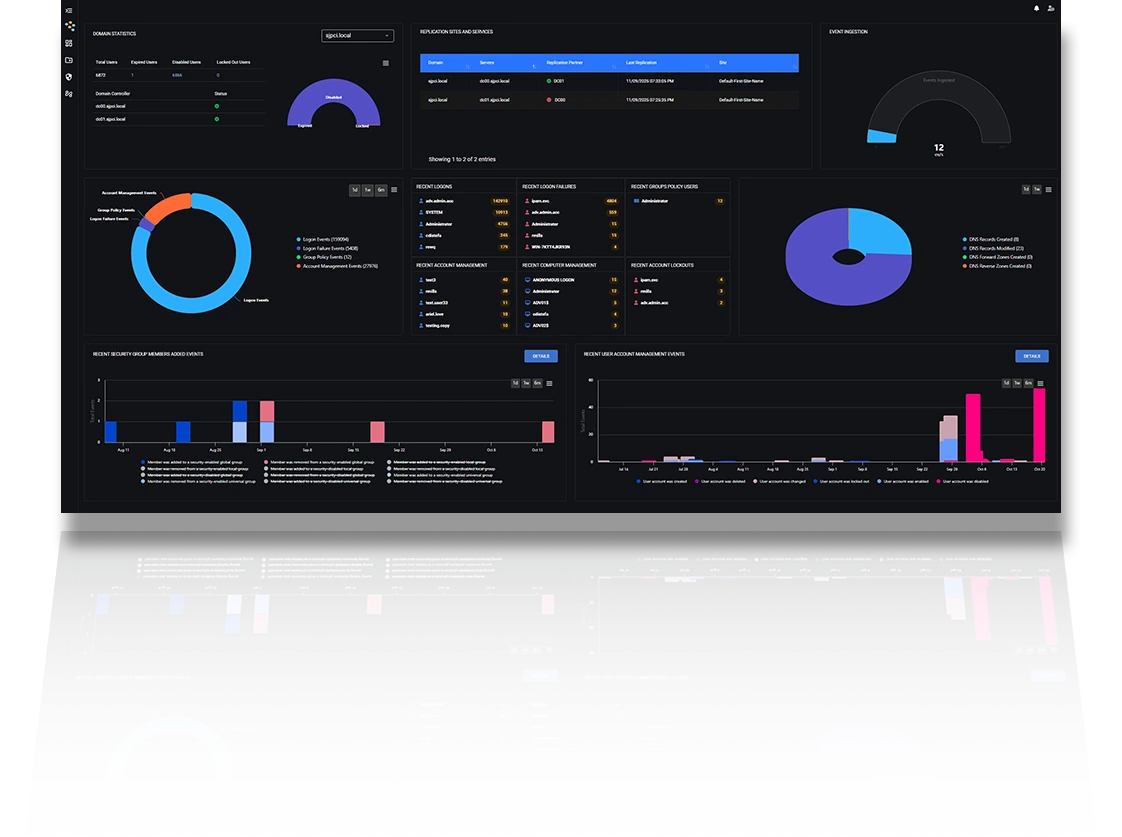Toggle the Account Management Events legend series
The height and width of the screenshot is (837, 1122).
click(x=339, y=266)
